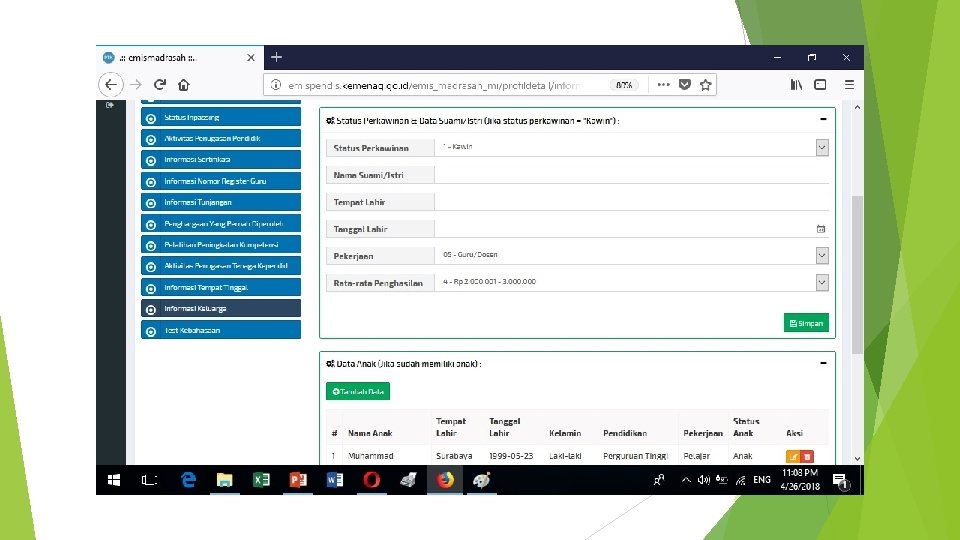Open Pelatihan Peningkatan Kompetensi item
Viewport: 960px width, 540px height.
pos(221,245)
